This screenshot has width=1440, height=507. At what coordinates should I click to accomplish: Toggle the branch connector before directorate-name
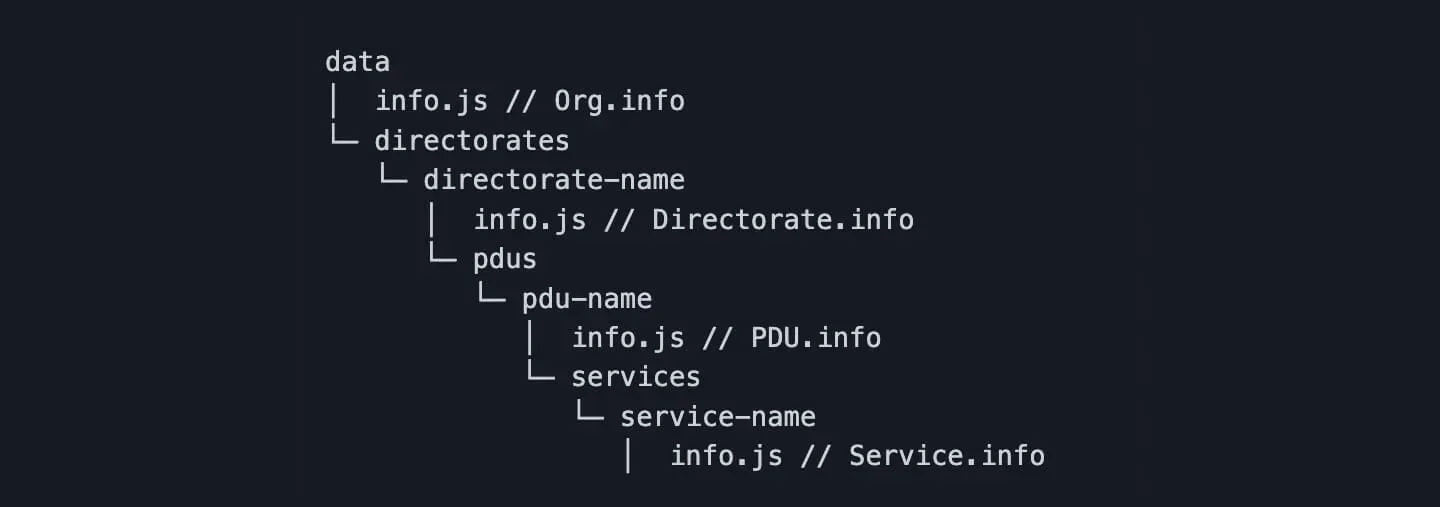pos(392,177)
